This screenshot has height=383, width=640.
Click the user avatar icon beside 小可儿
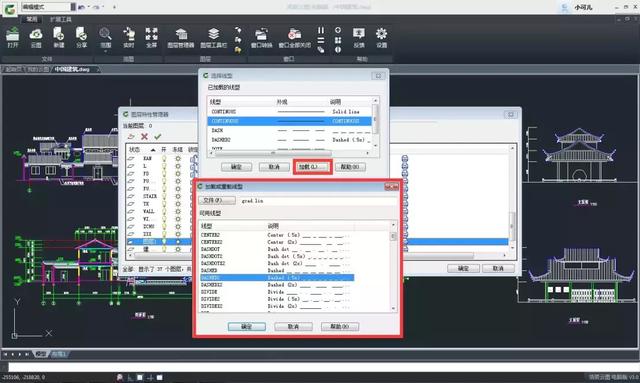565,7
